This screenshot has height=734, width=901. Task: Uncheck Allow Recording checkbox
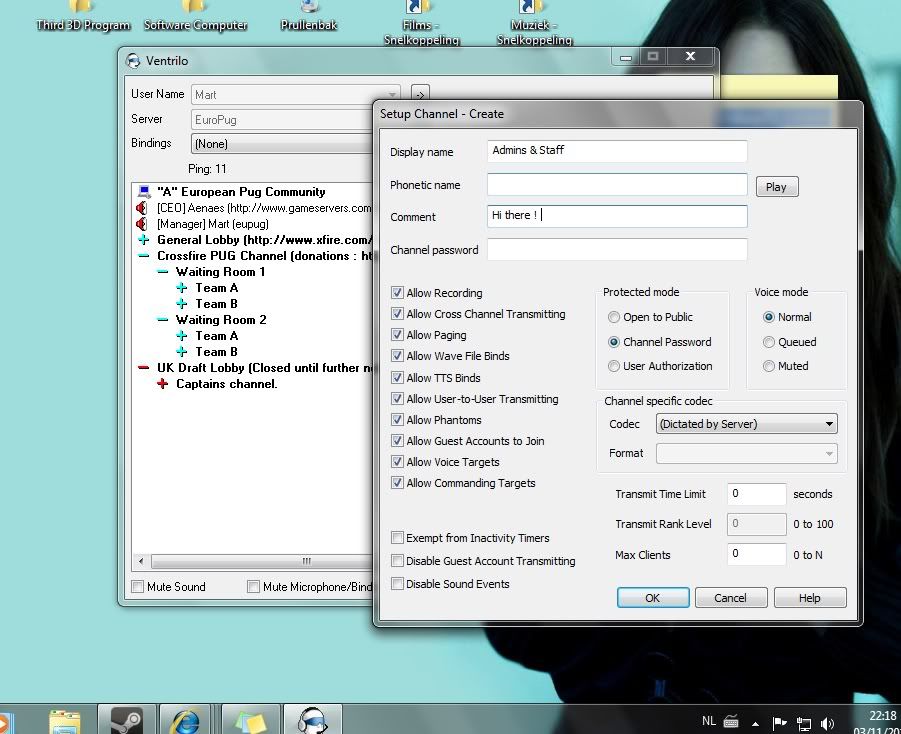coord(398,293)
